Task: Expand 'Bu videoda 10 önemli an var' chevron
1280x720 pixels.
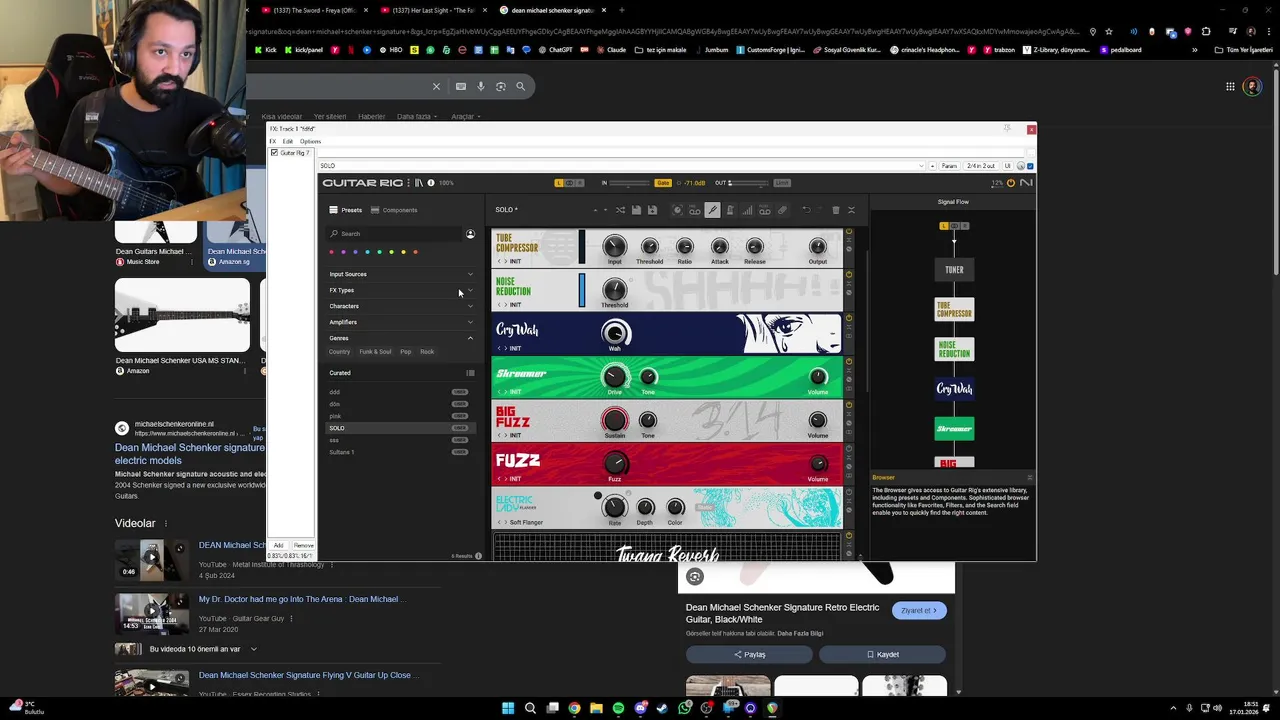Action: pyautogui.click(x=254, y=649)
